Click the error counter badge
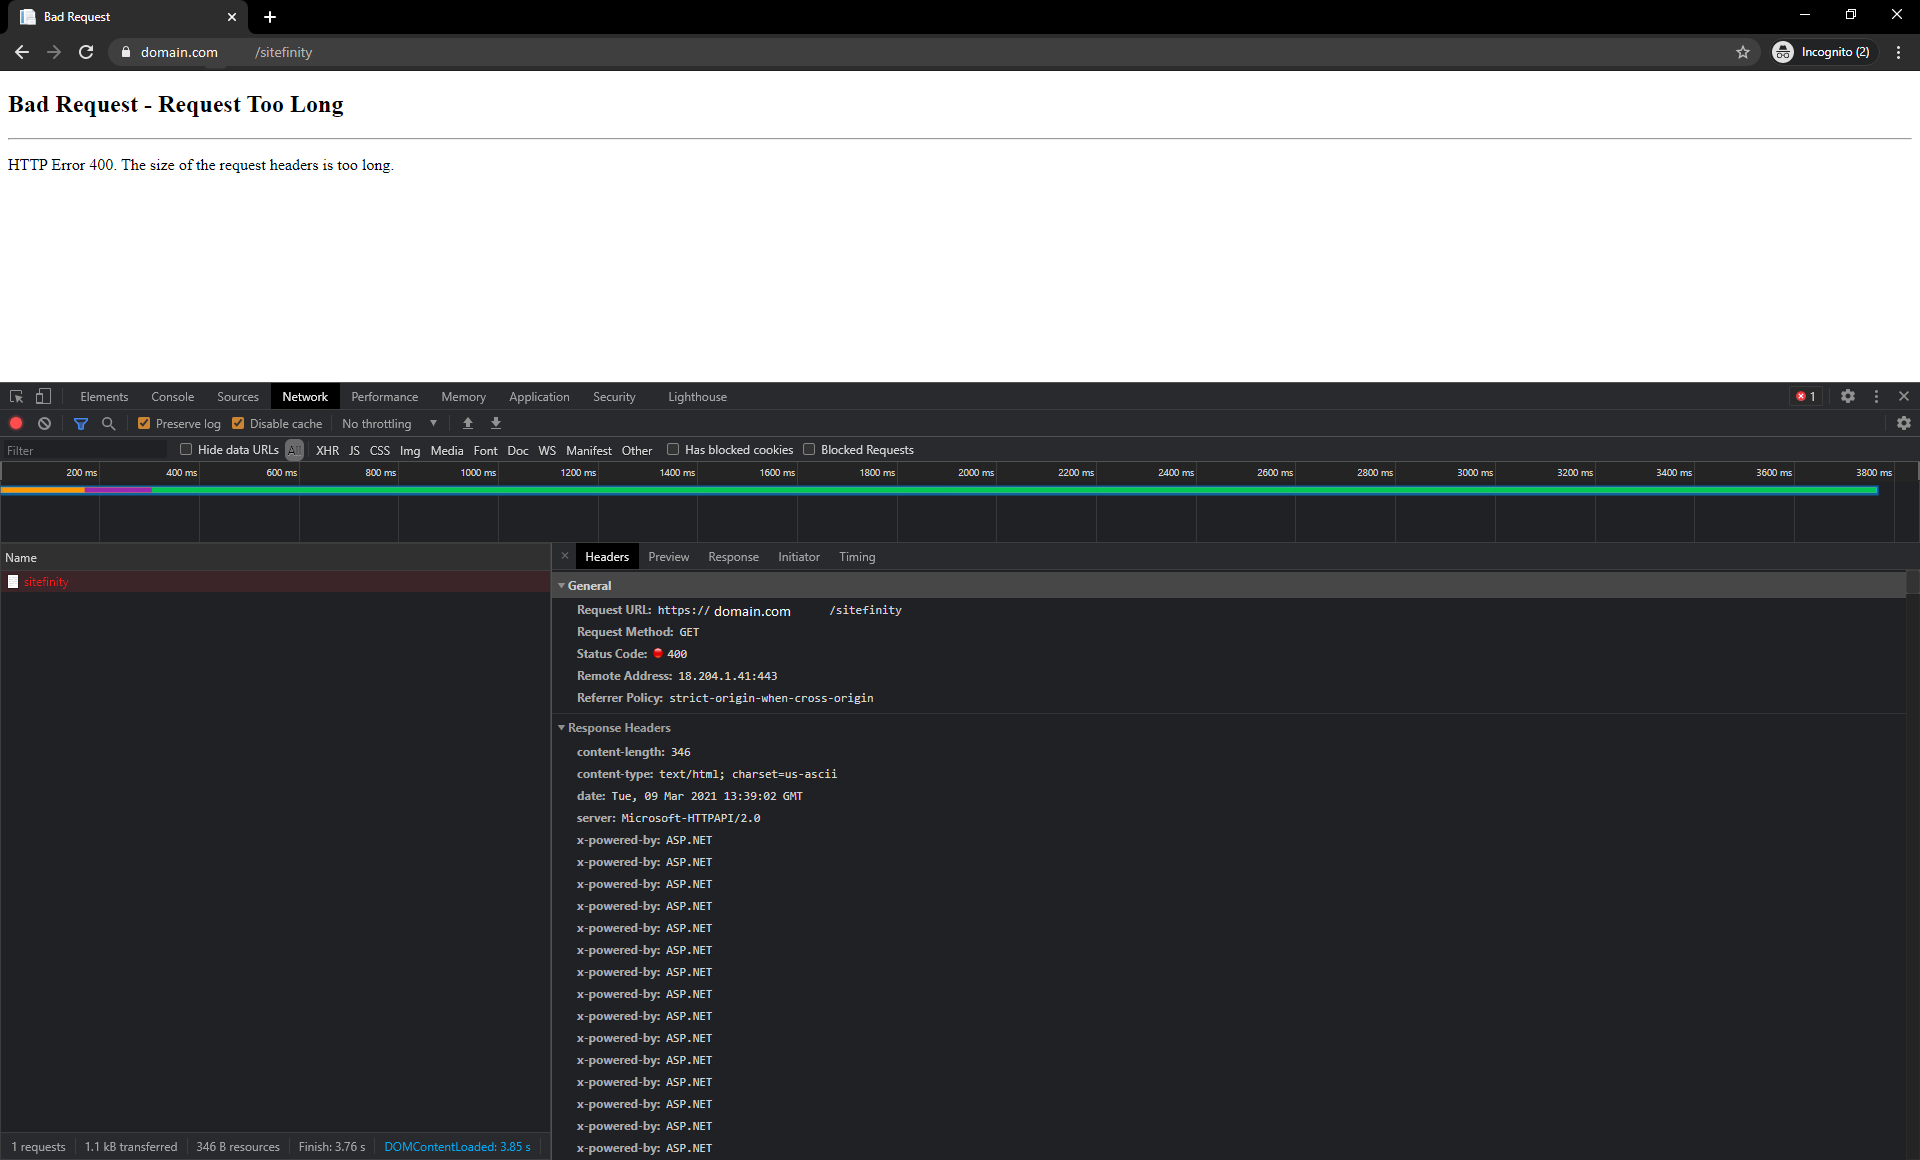Screen dimensions: 1920x1160 coord(1805,396)
